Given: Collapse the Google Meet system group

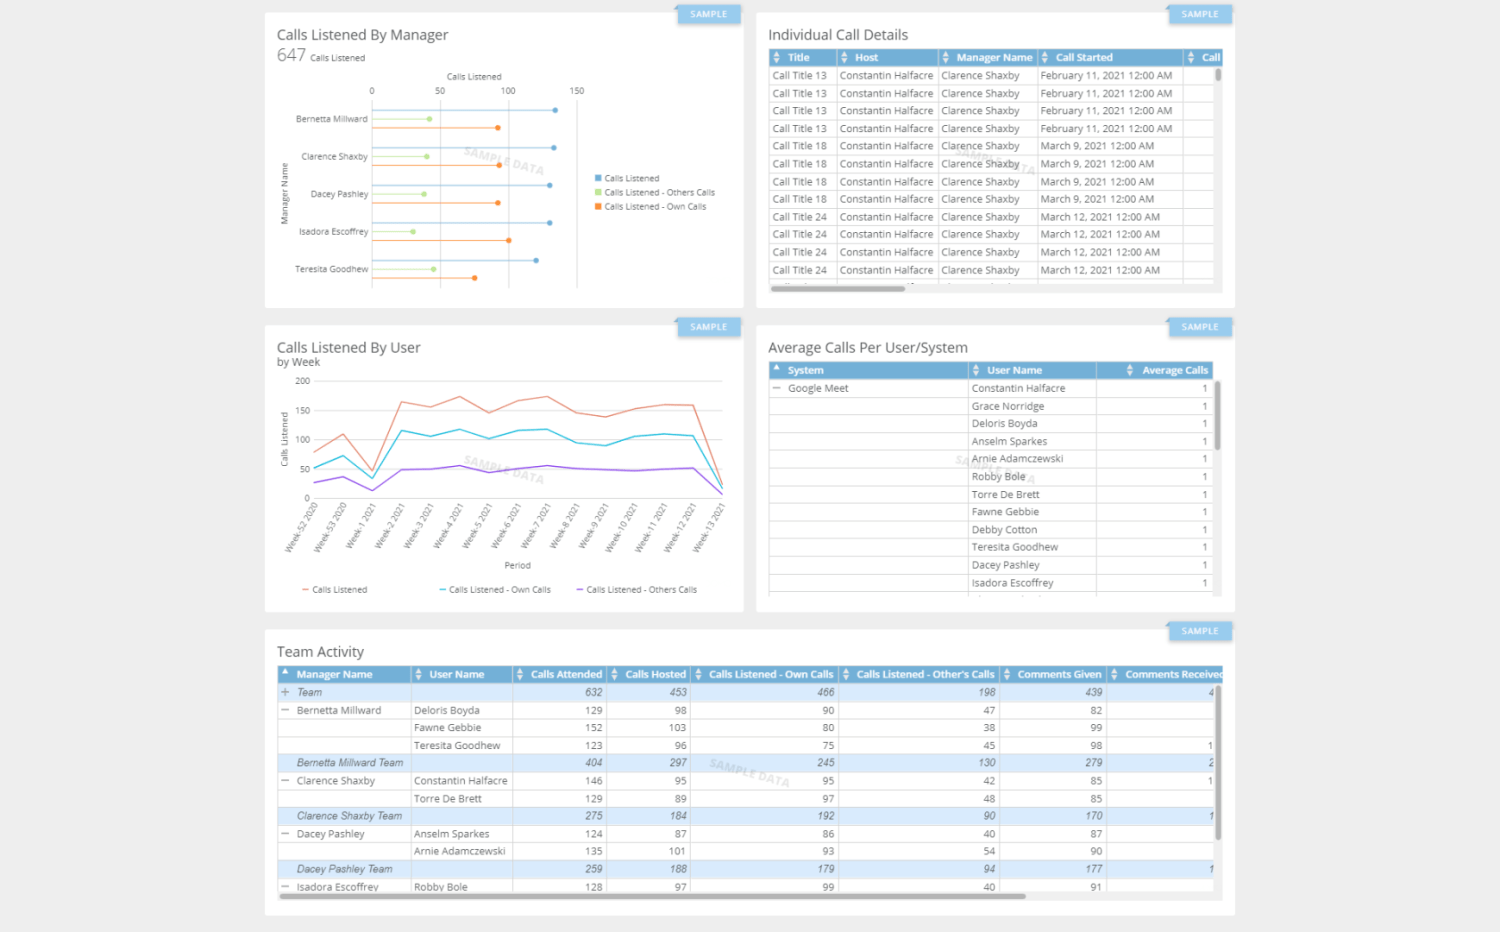Looking at the screenshot, I should coord(776,389).
